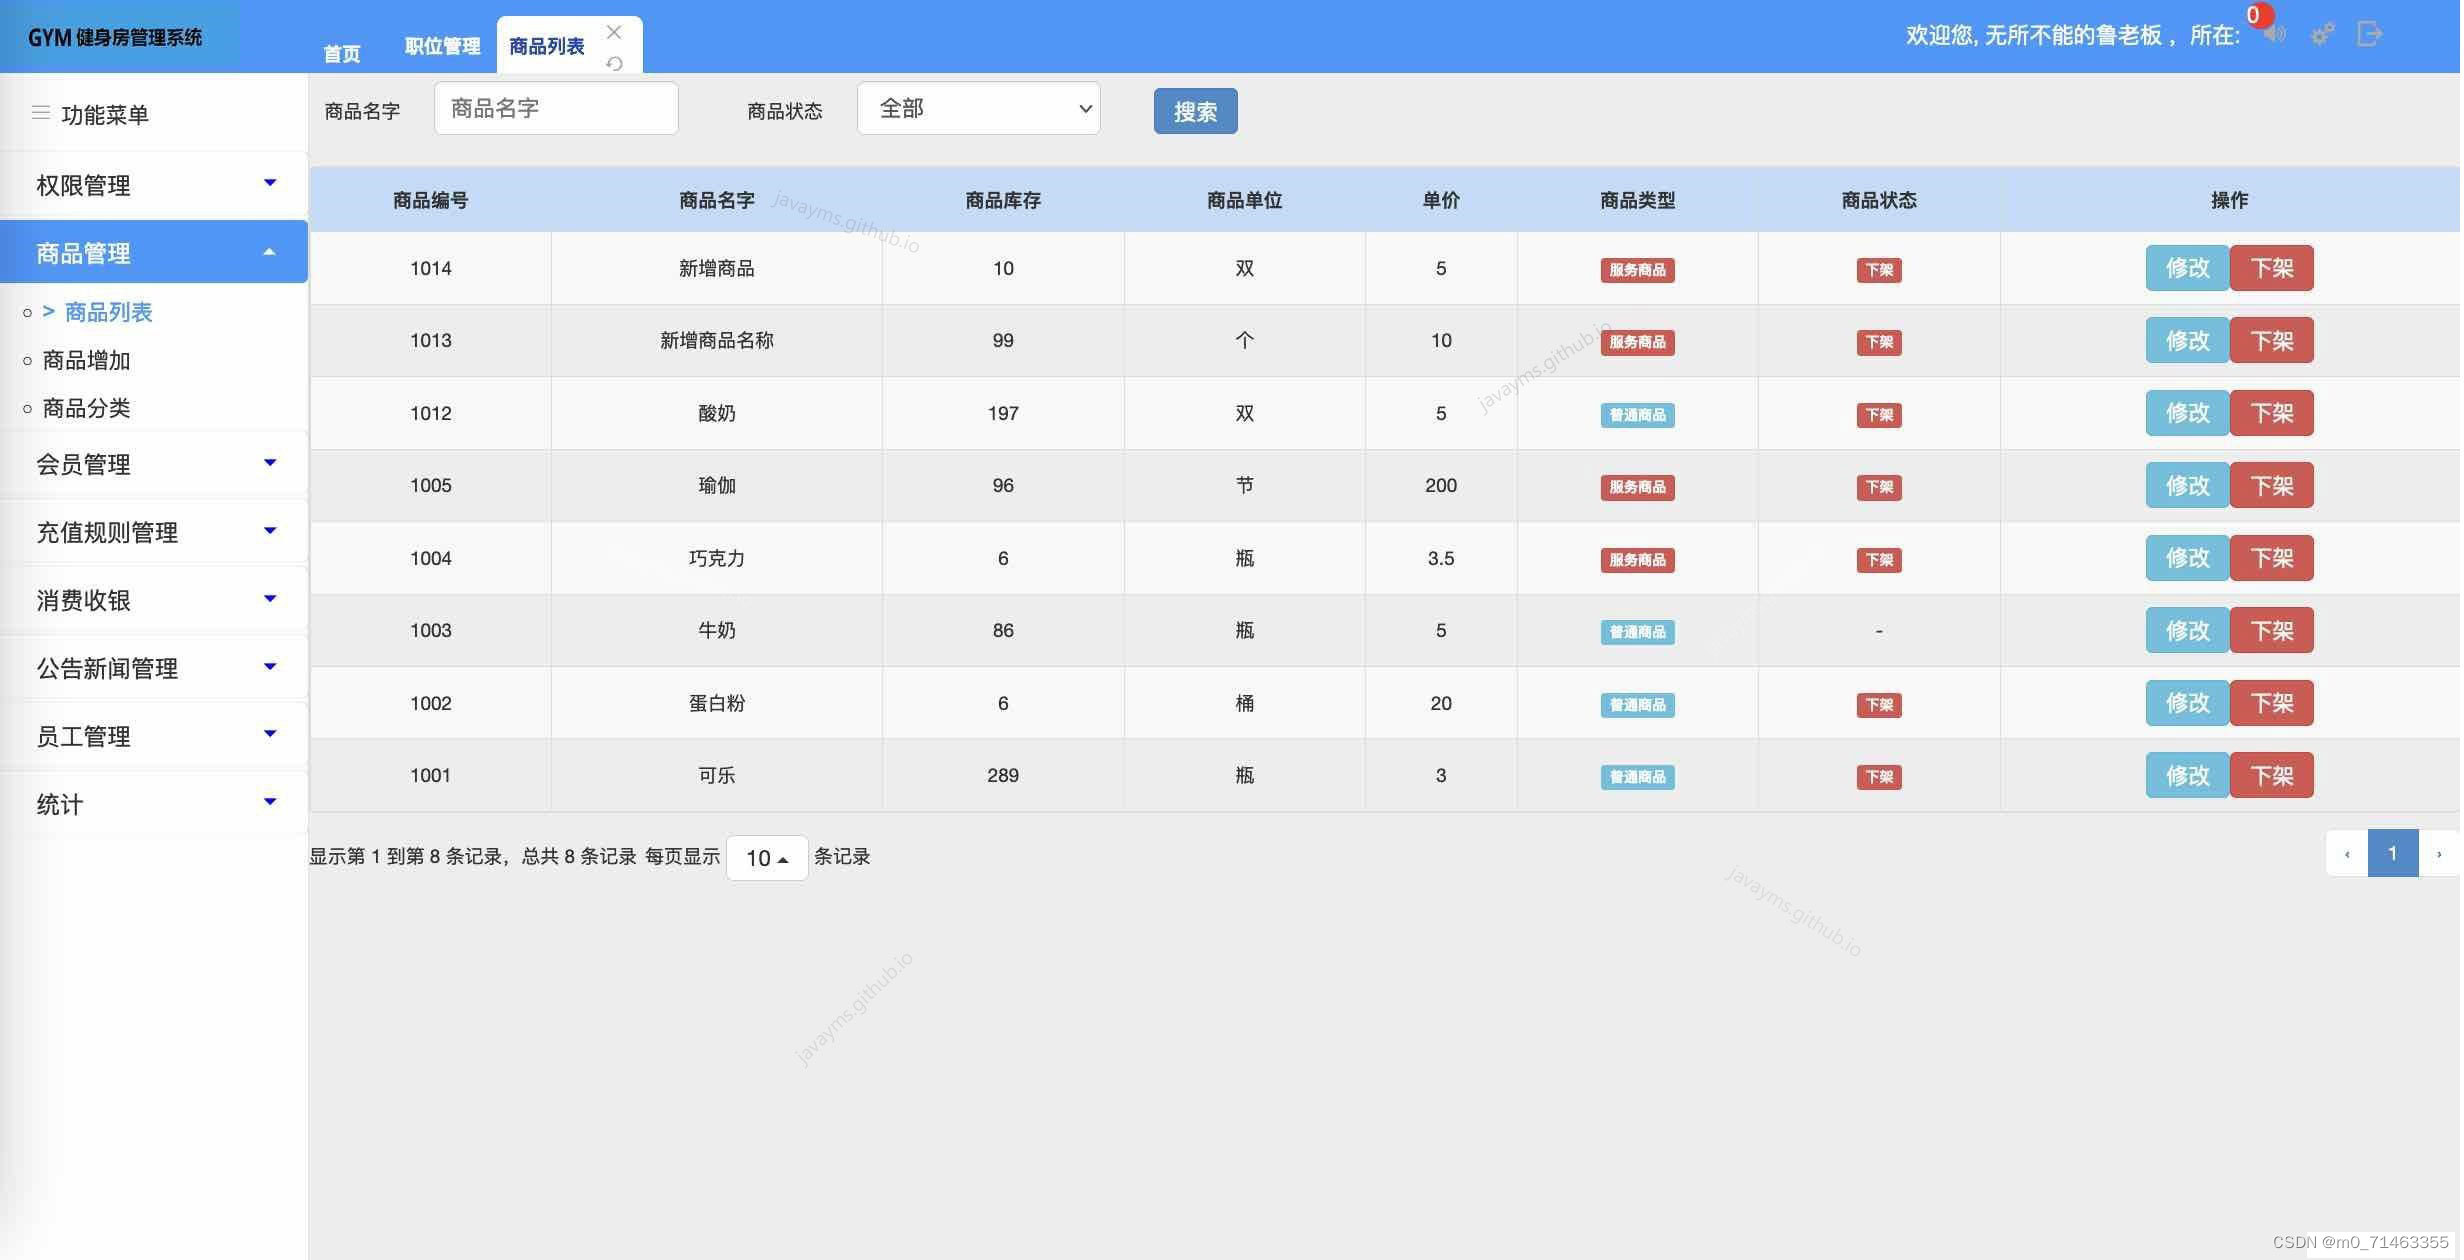Open the settings gears icon
Image resolution: width=2464 pixels, height=1260 pixels.
2322,35
